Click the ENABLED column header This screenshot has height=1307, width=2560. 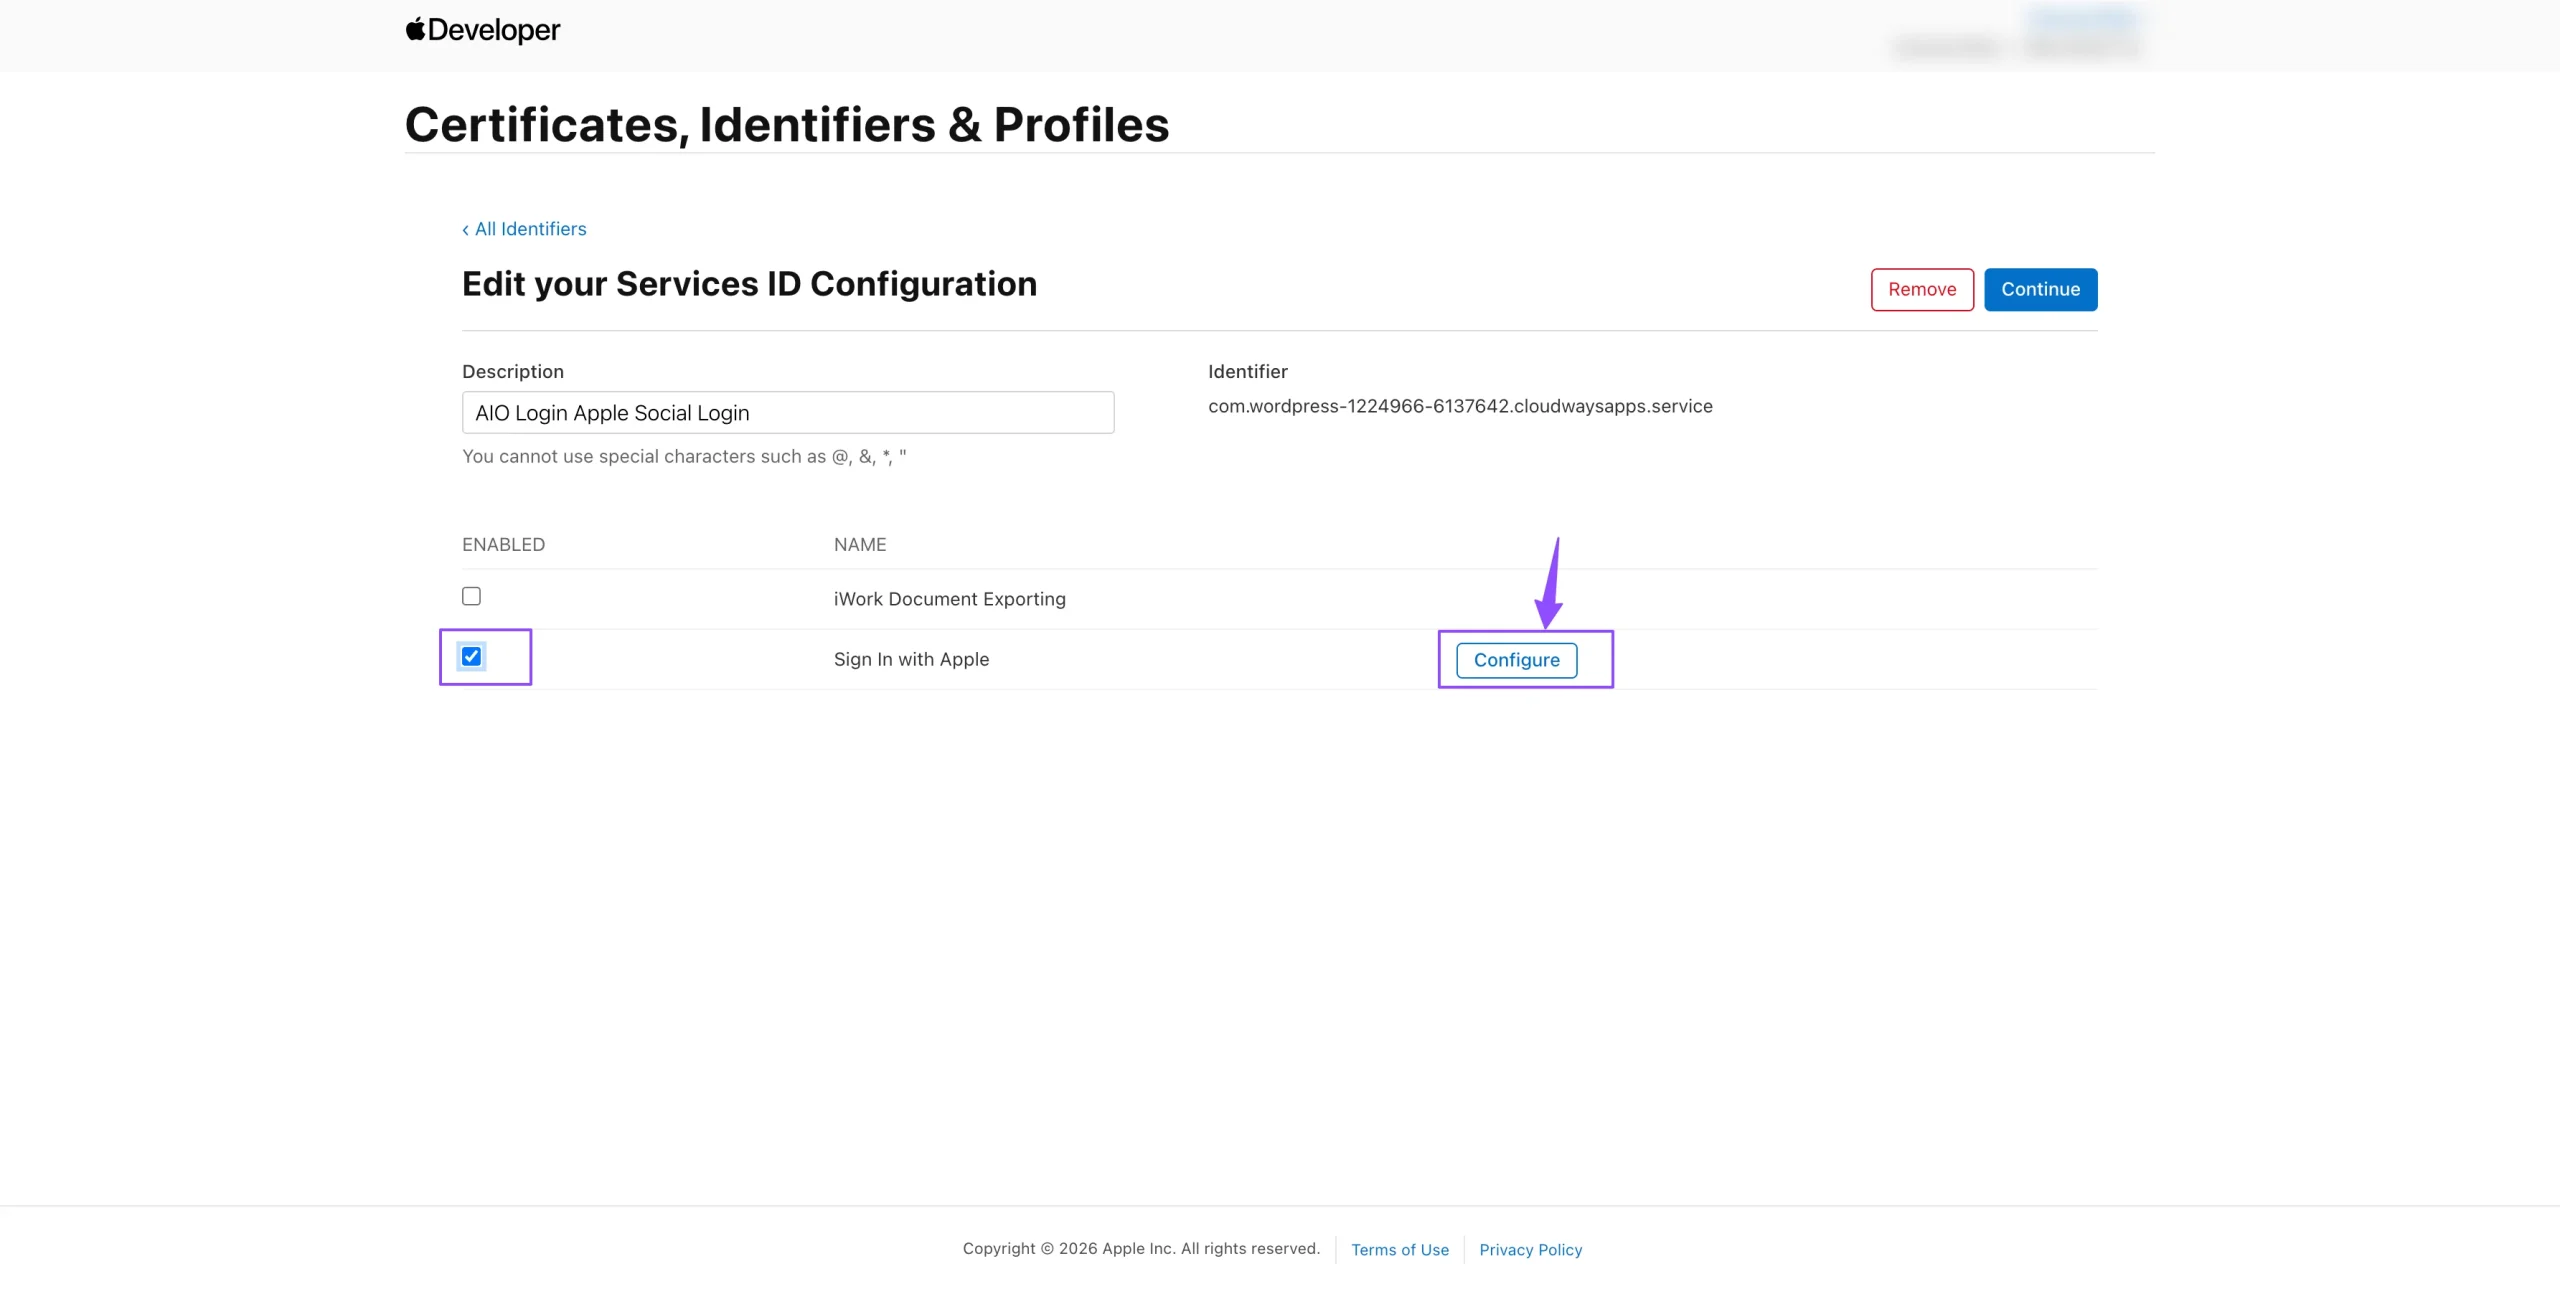(503, 545)
